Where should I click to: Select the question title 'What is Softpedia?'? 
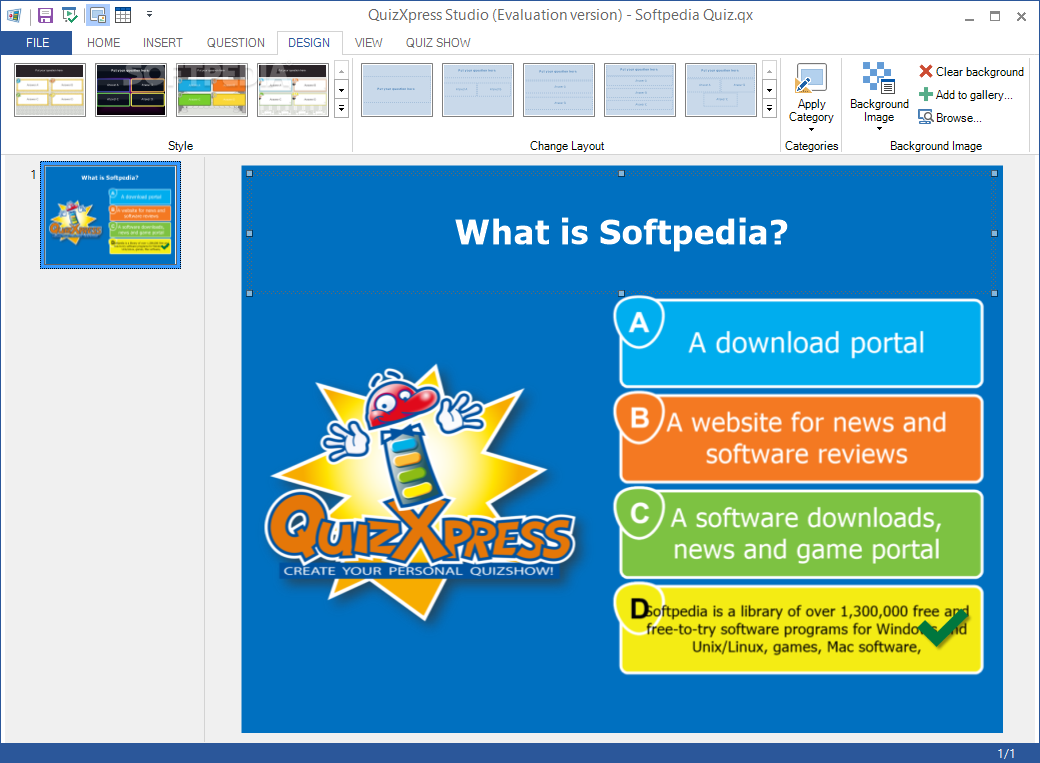(x=621, y=232)
